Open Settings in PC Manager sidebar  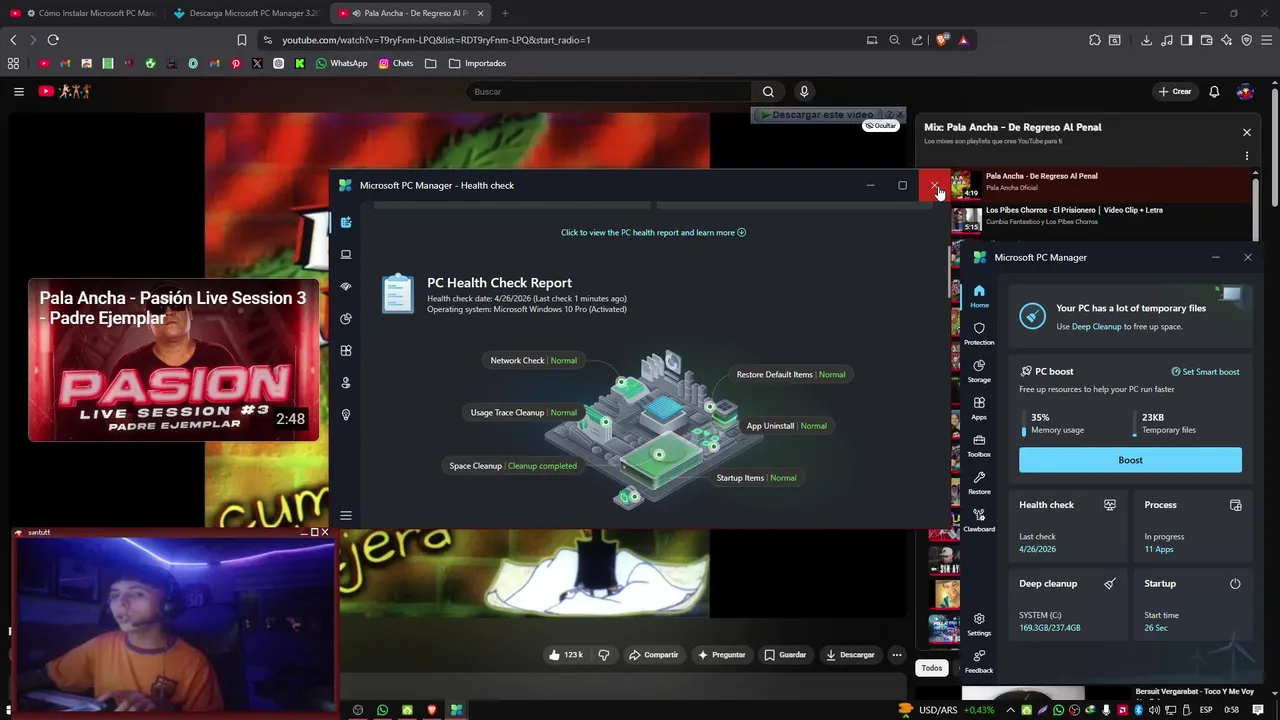979,624
